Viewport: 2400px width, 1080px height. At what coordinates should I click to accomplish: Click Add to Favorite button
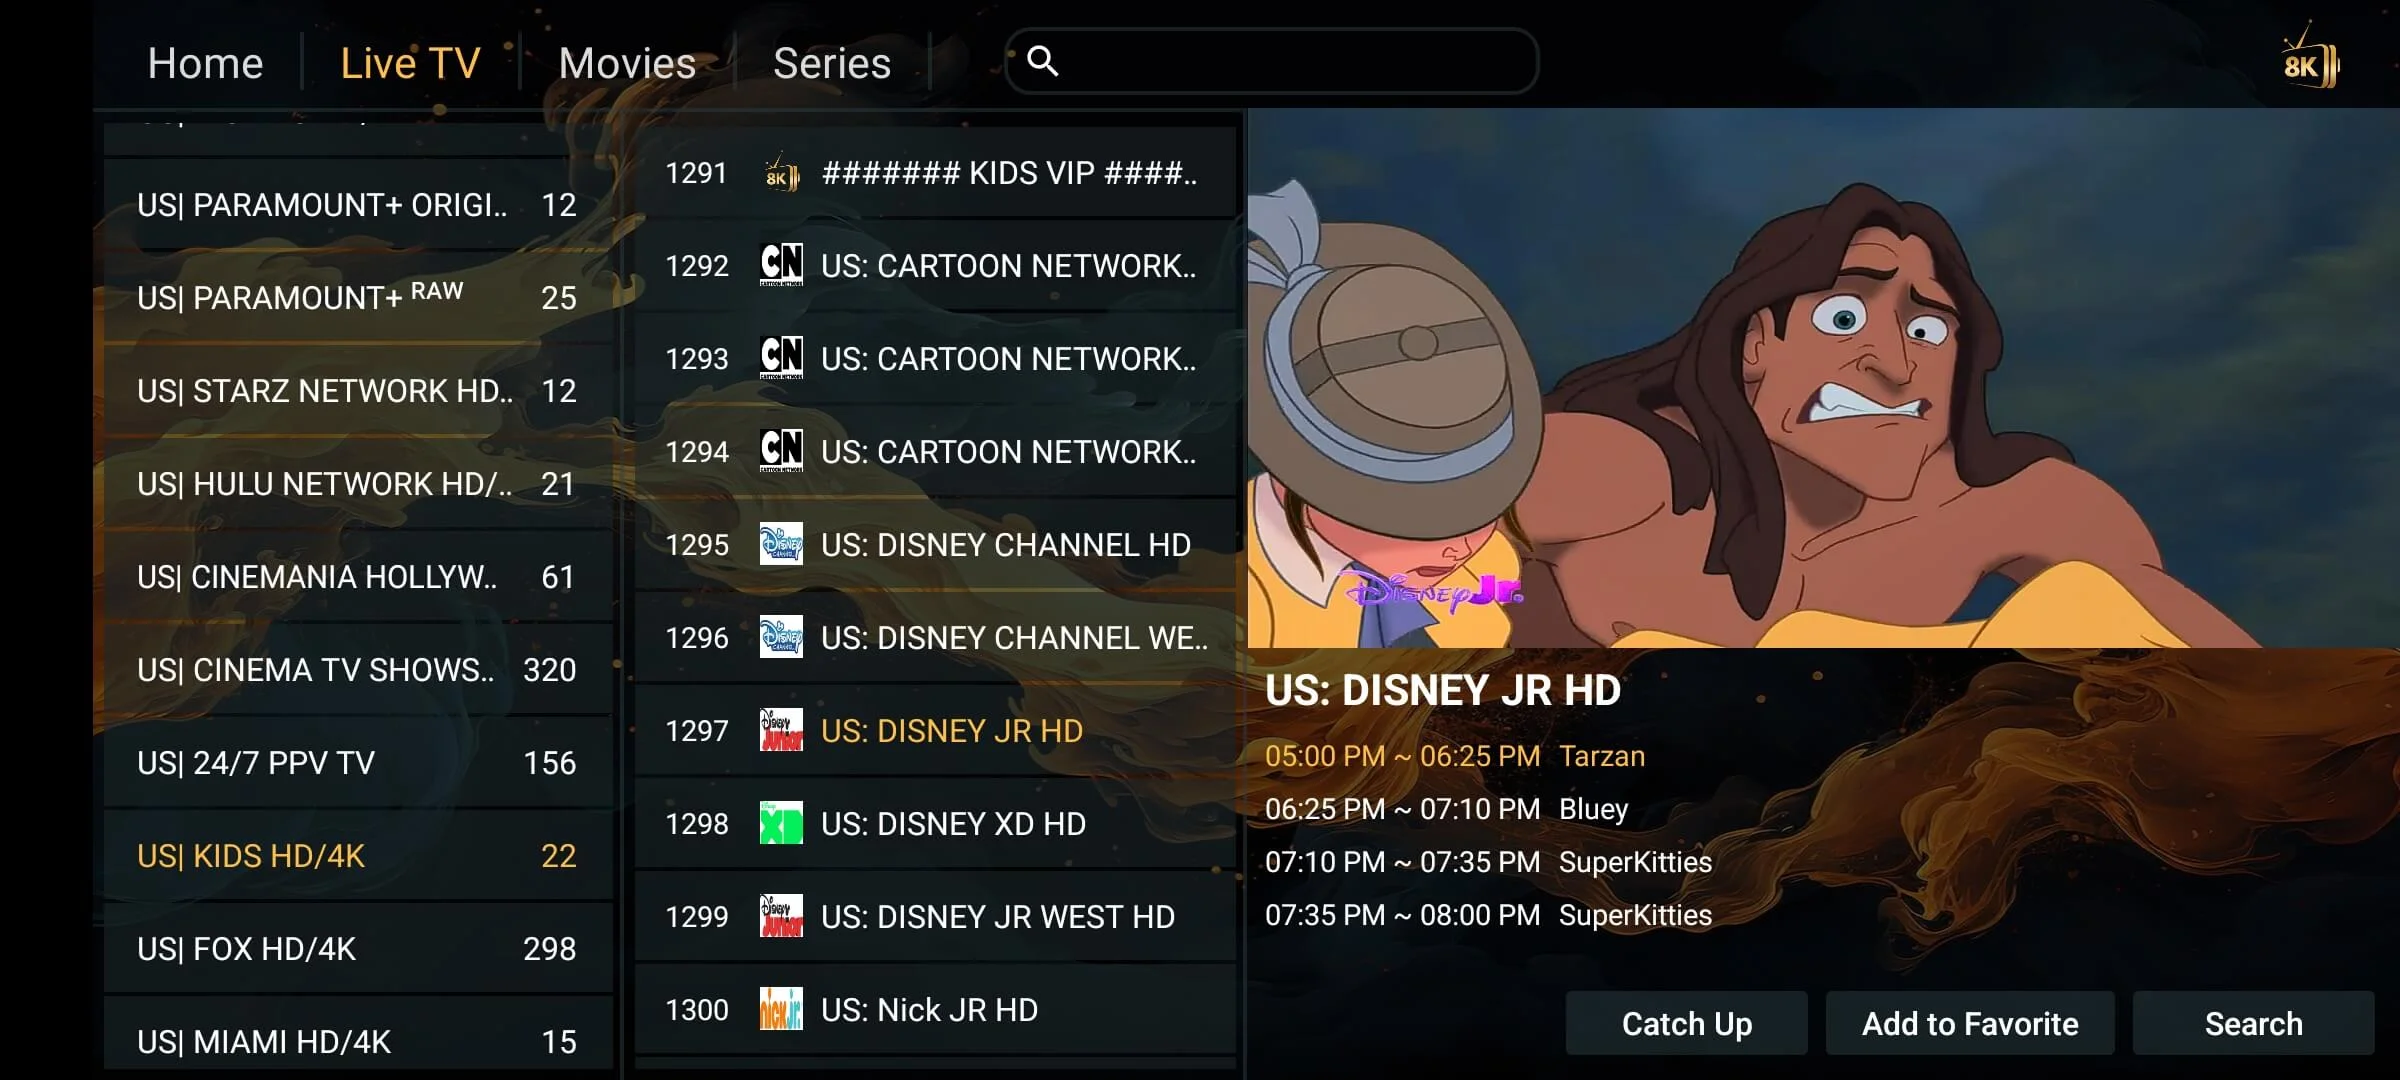coord(1969,1024)
